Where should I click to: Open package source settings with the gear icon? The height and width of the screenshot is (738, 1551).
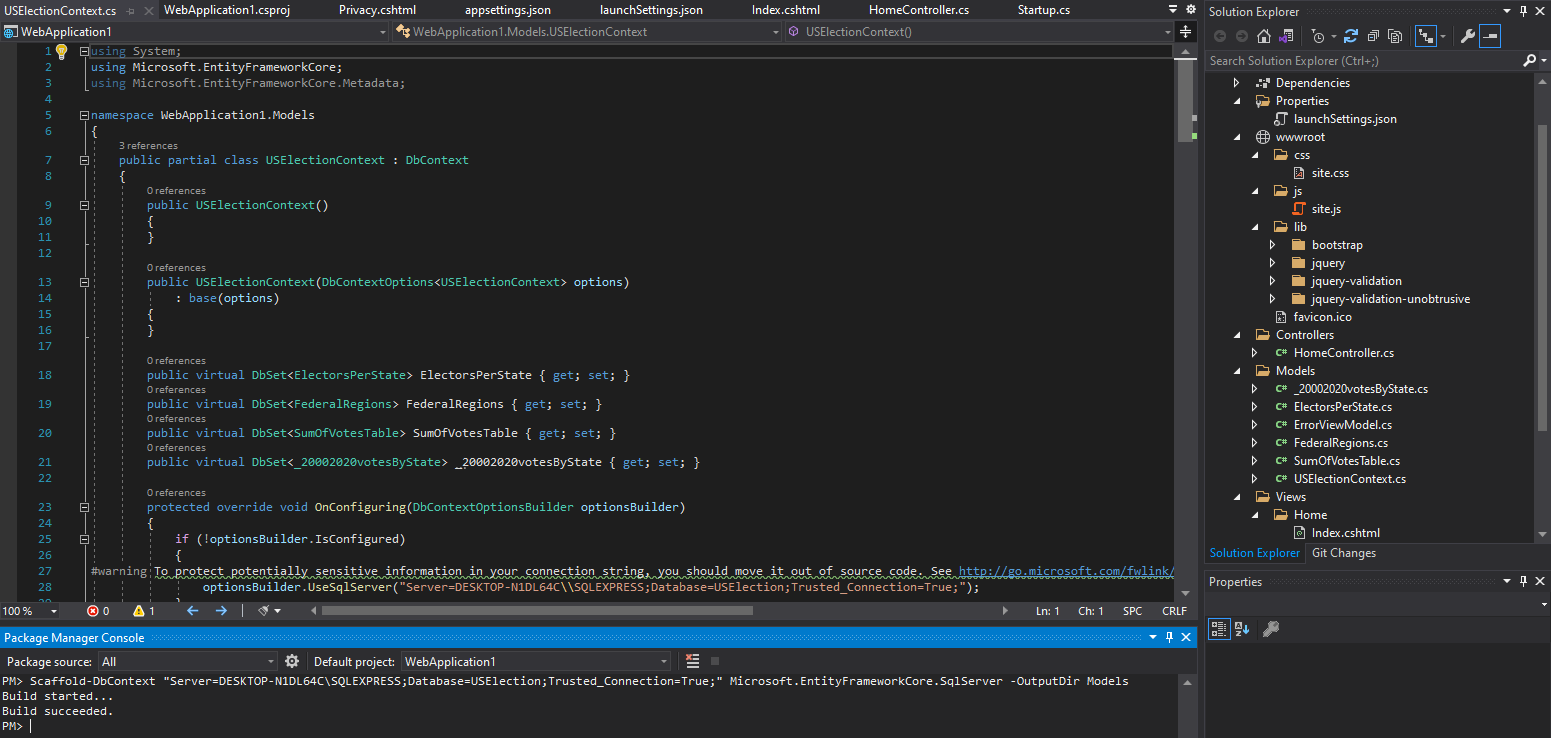point(290,661)
